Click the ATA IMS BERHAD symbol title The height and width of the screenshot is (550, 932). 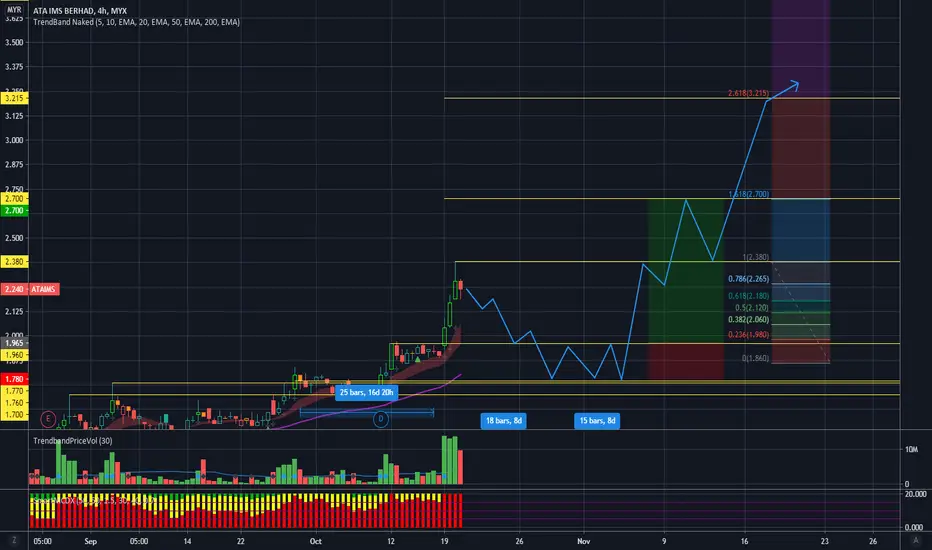point(80,11)
